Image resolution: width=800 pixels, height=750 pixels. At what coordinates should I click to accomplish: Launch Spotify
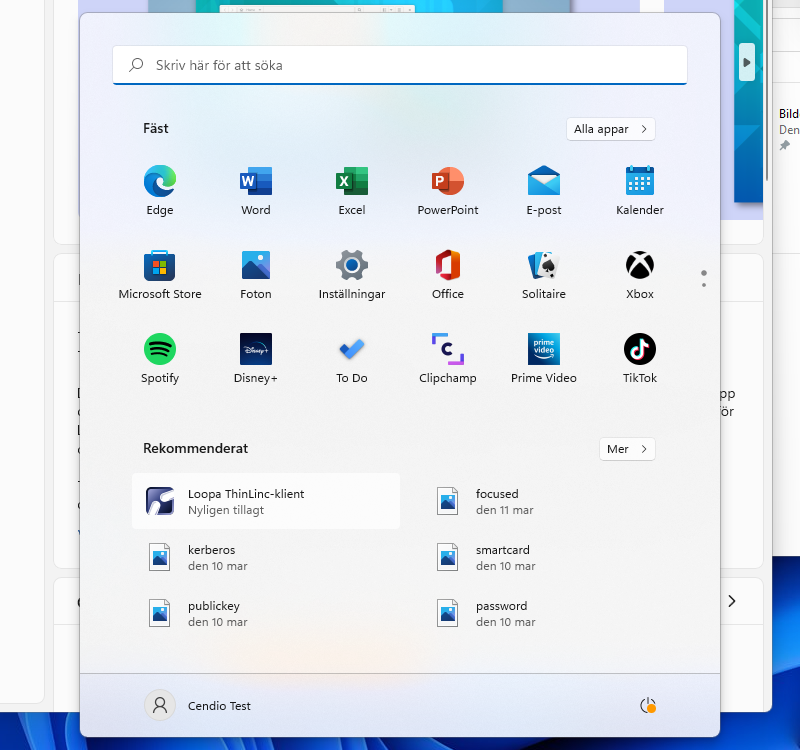pos(160,359)
